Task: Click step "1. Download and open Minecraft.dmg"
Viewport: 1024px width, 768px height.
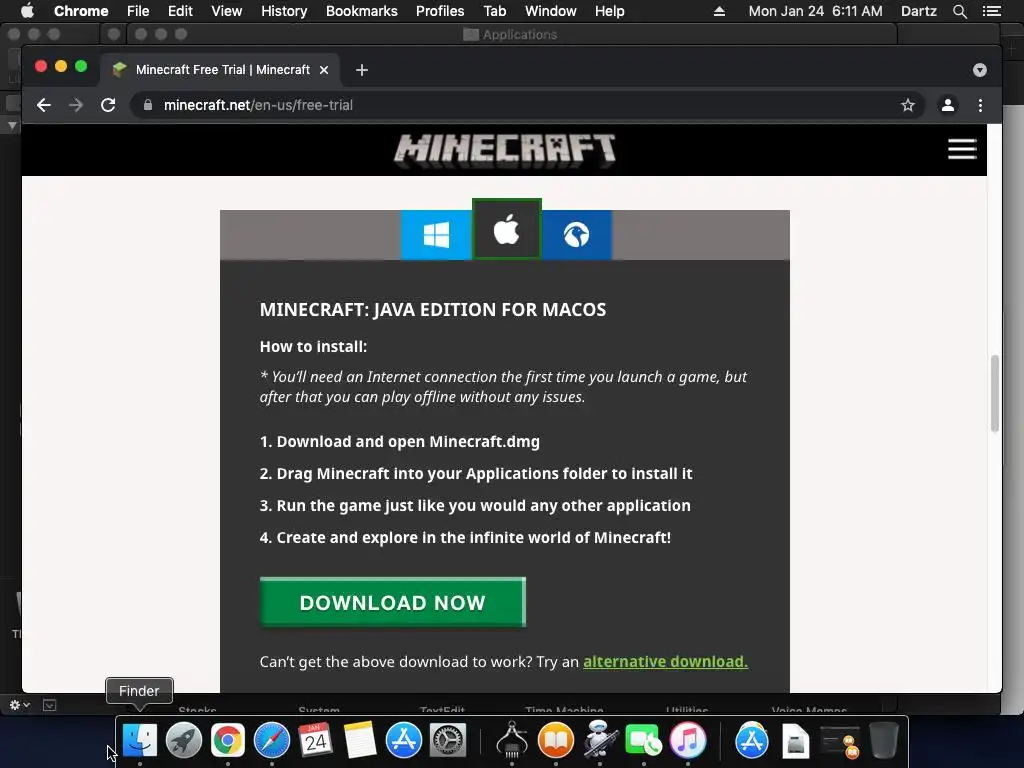Action: pos(400,441)
